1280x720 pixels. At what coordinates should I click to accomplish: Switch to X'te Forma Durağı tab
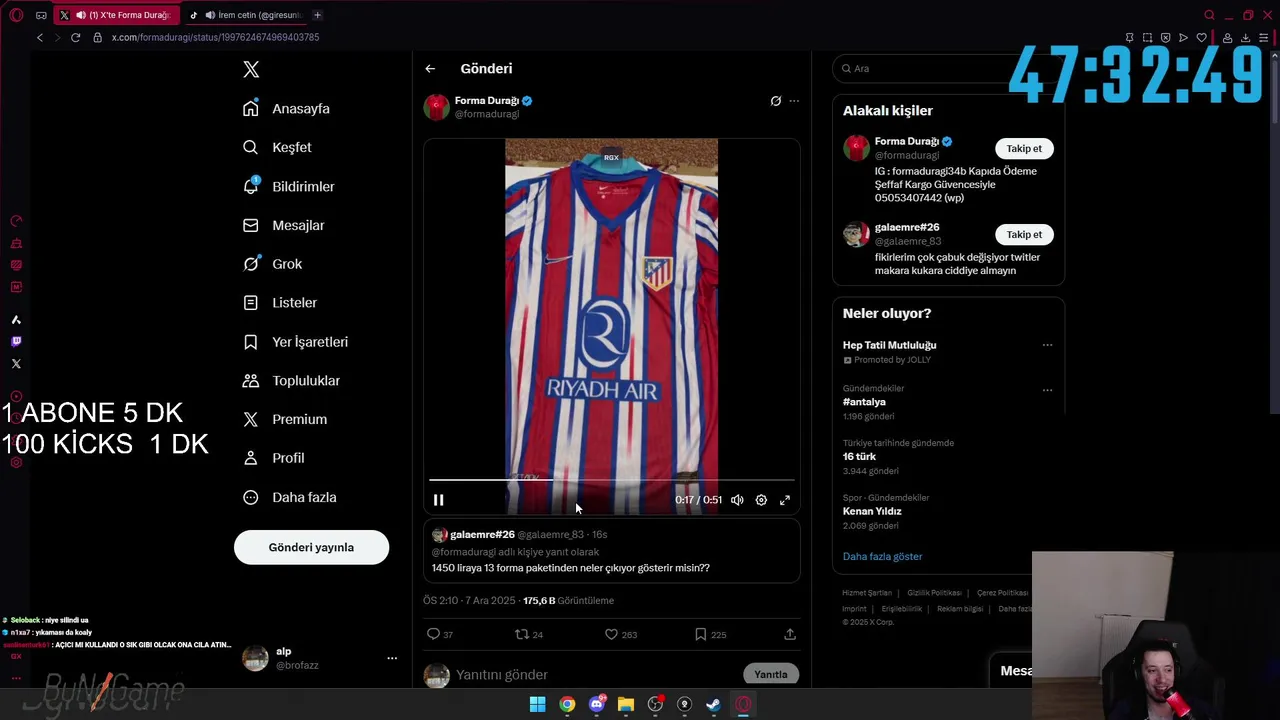pyautogui.click(x=115, y=15)
